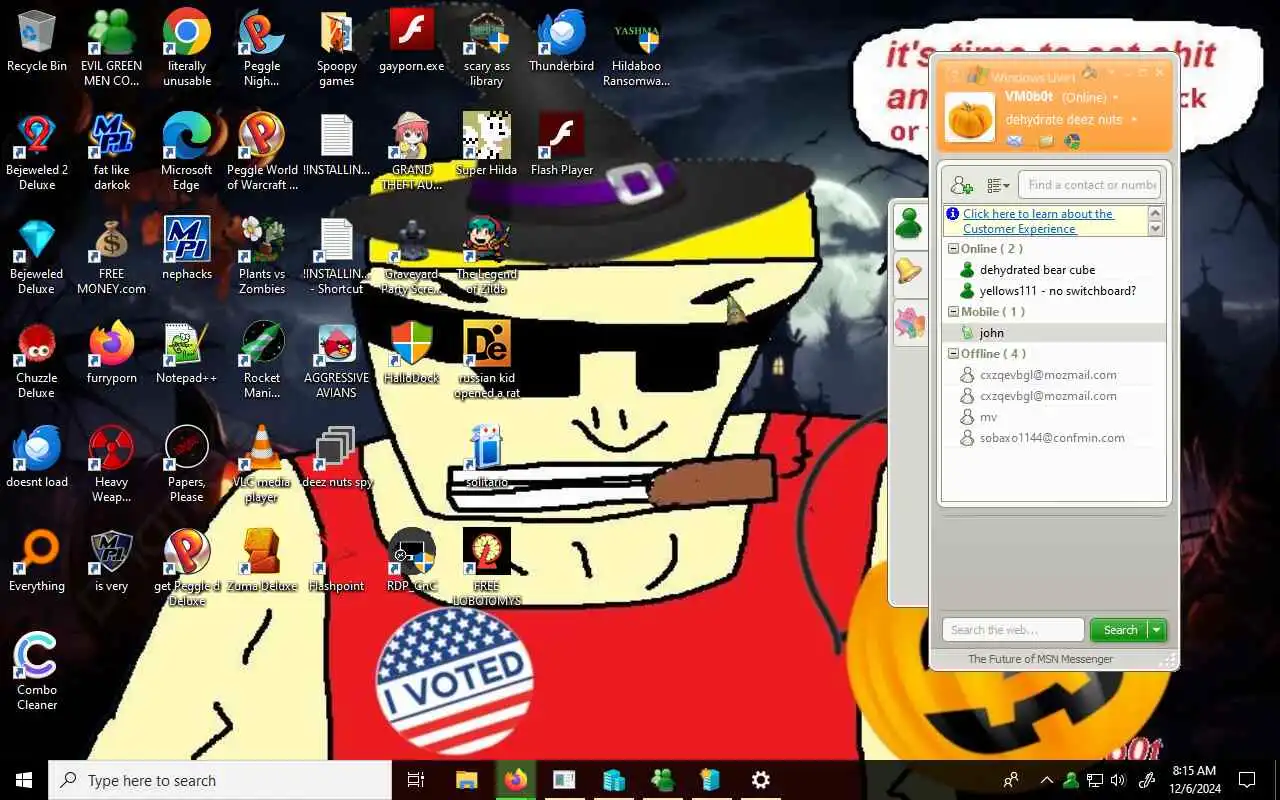Open the Windows Start menu
The image size is (1280, 800).
pyautogui.click(x=24, y=780)
